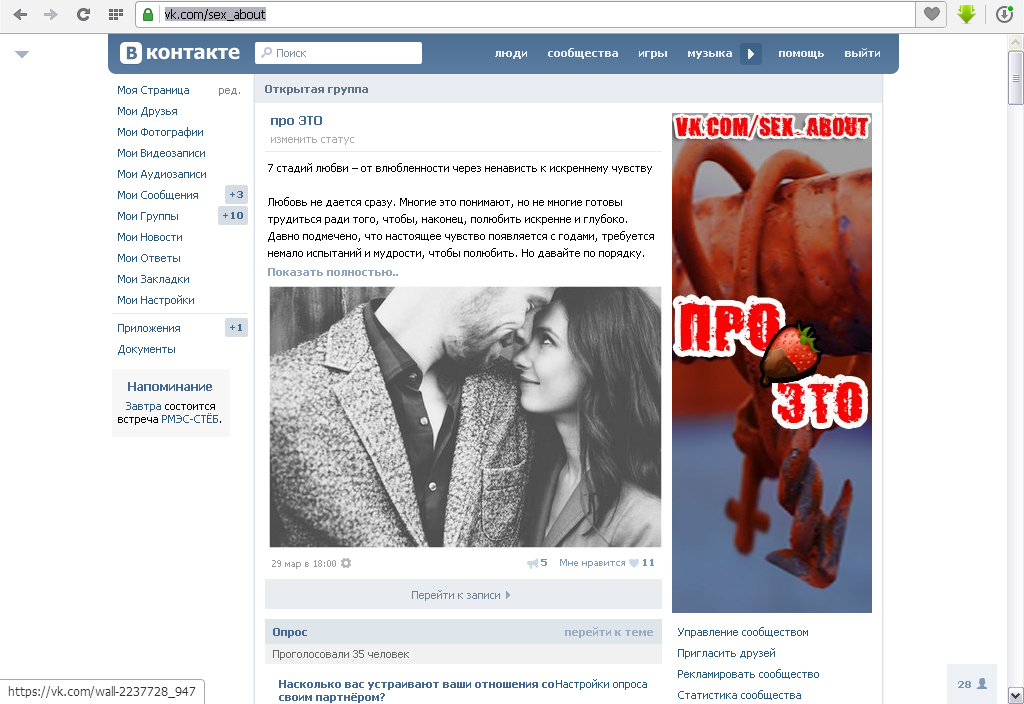Click the scrollbar down arrow
1024x704 pixels.
[1016, 695]
